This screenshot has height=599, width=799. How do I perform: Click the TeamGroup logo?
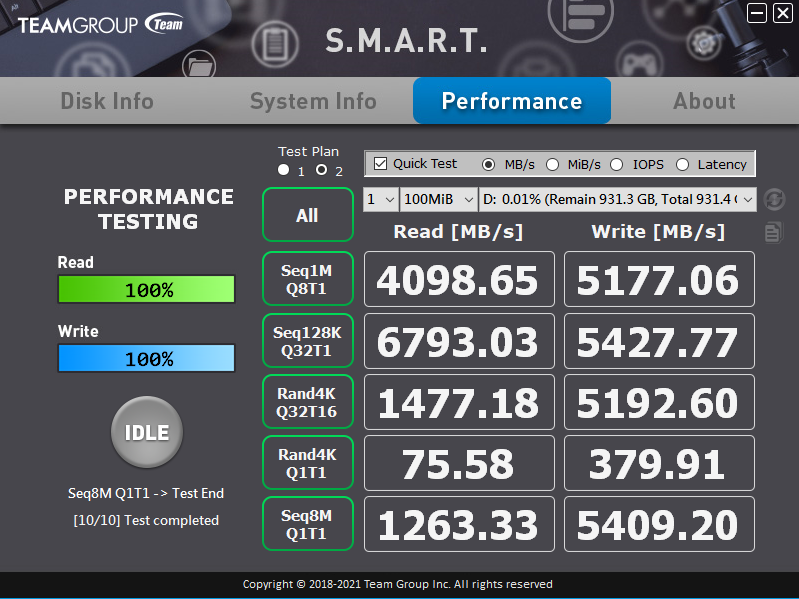point(100,24)
